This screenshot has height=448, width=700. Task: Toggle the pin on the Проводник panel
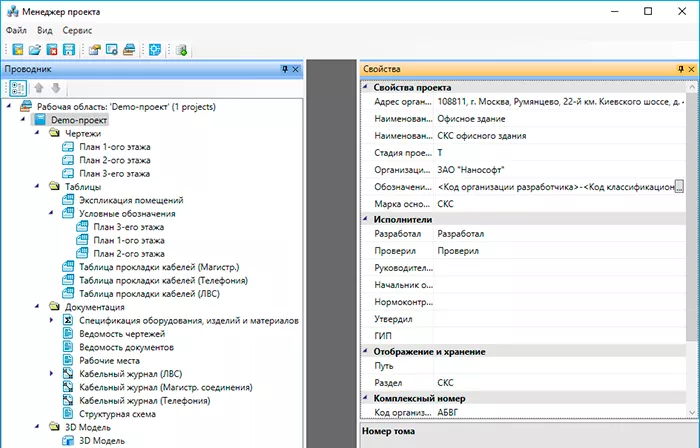[284, 69]
